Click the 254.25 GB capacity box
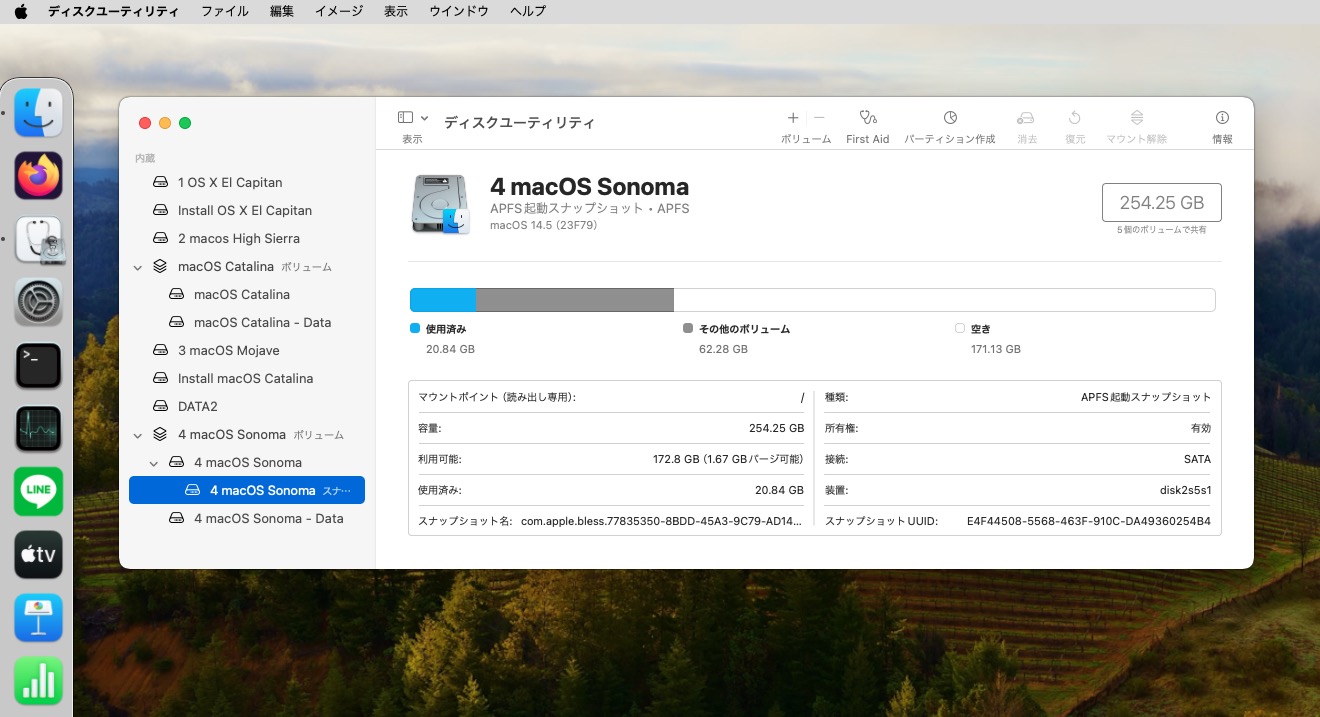This screenshot has width=1320, height=717. tap(1161, 203)
